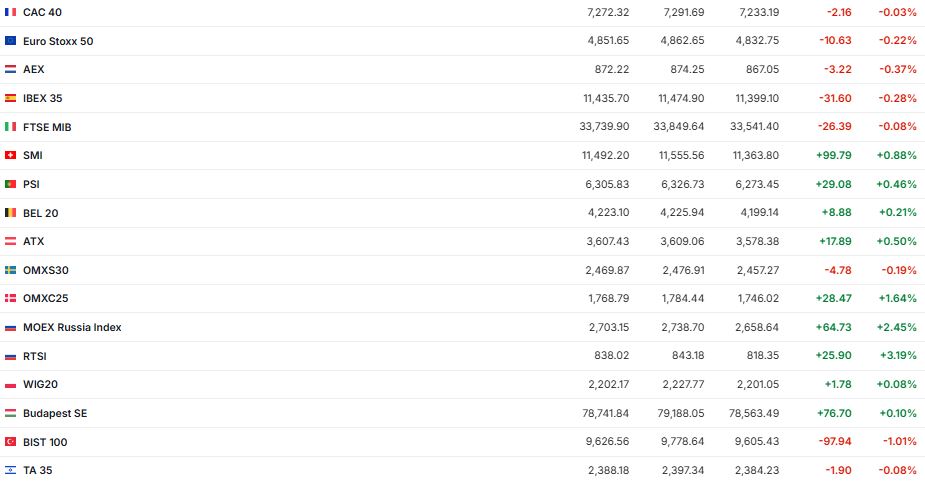
Task: Open the OMXC25 index link
Action: pos(45,298)
